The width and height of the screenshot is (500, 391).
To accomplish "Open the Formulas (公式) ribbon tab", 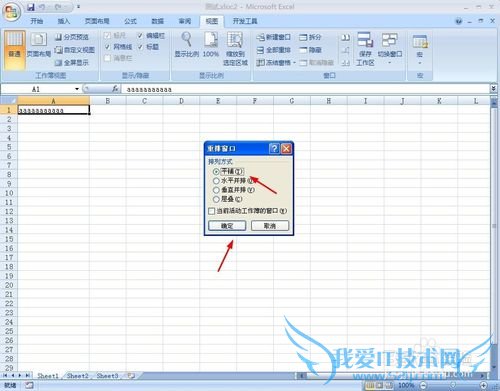I will [x=130, y=21].
